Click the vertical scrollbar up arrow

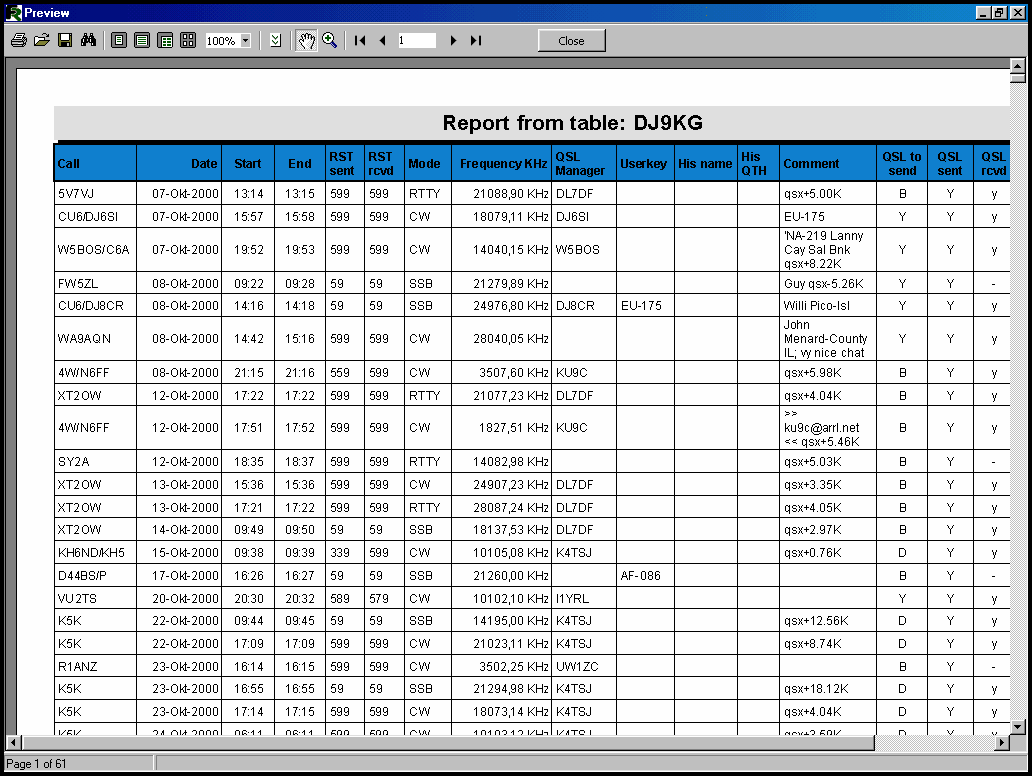1018,65
